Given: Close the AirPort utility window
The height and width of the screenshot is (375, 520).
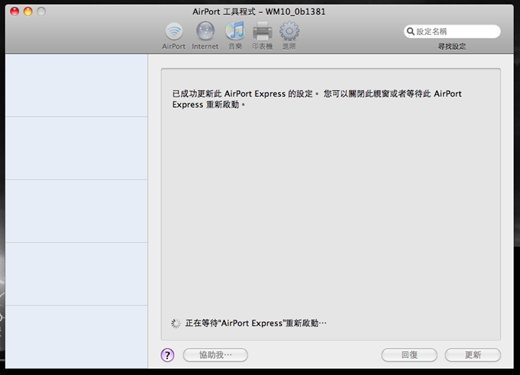Looking at the screenshot, I should point(15,12).
